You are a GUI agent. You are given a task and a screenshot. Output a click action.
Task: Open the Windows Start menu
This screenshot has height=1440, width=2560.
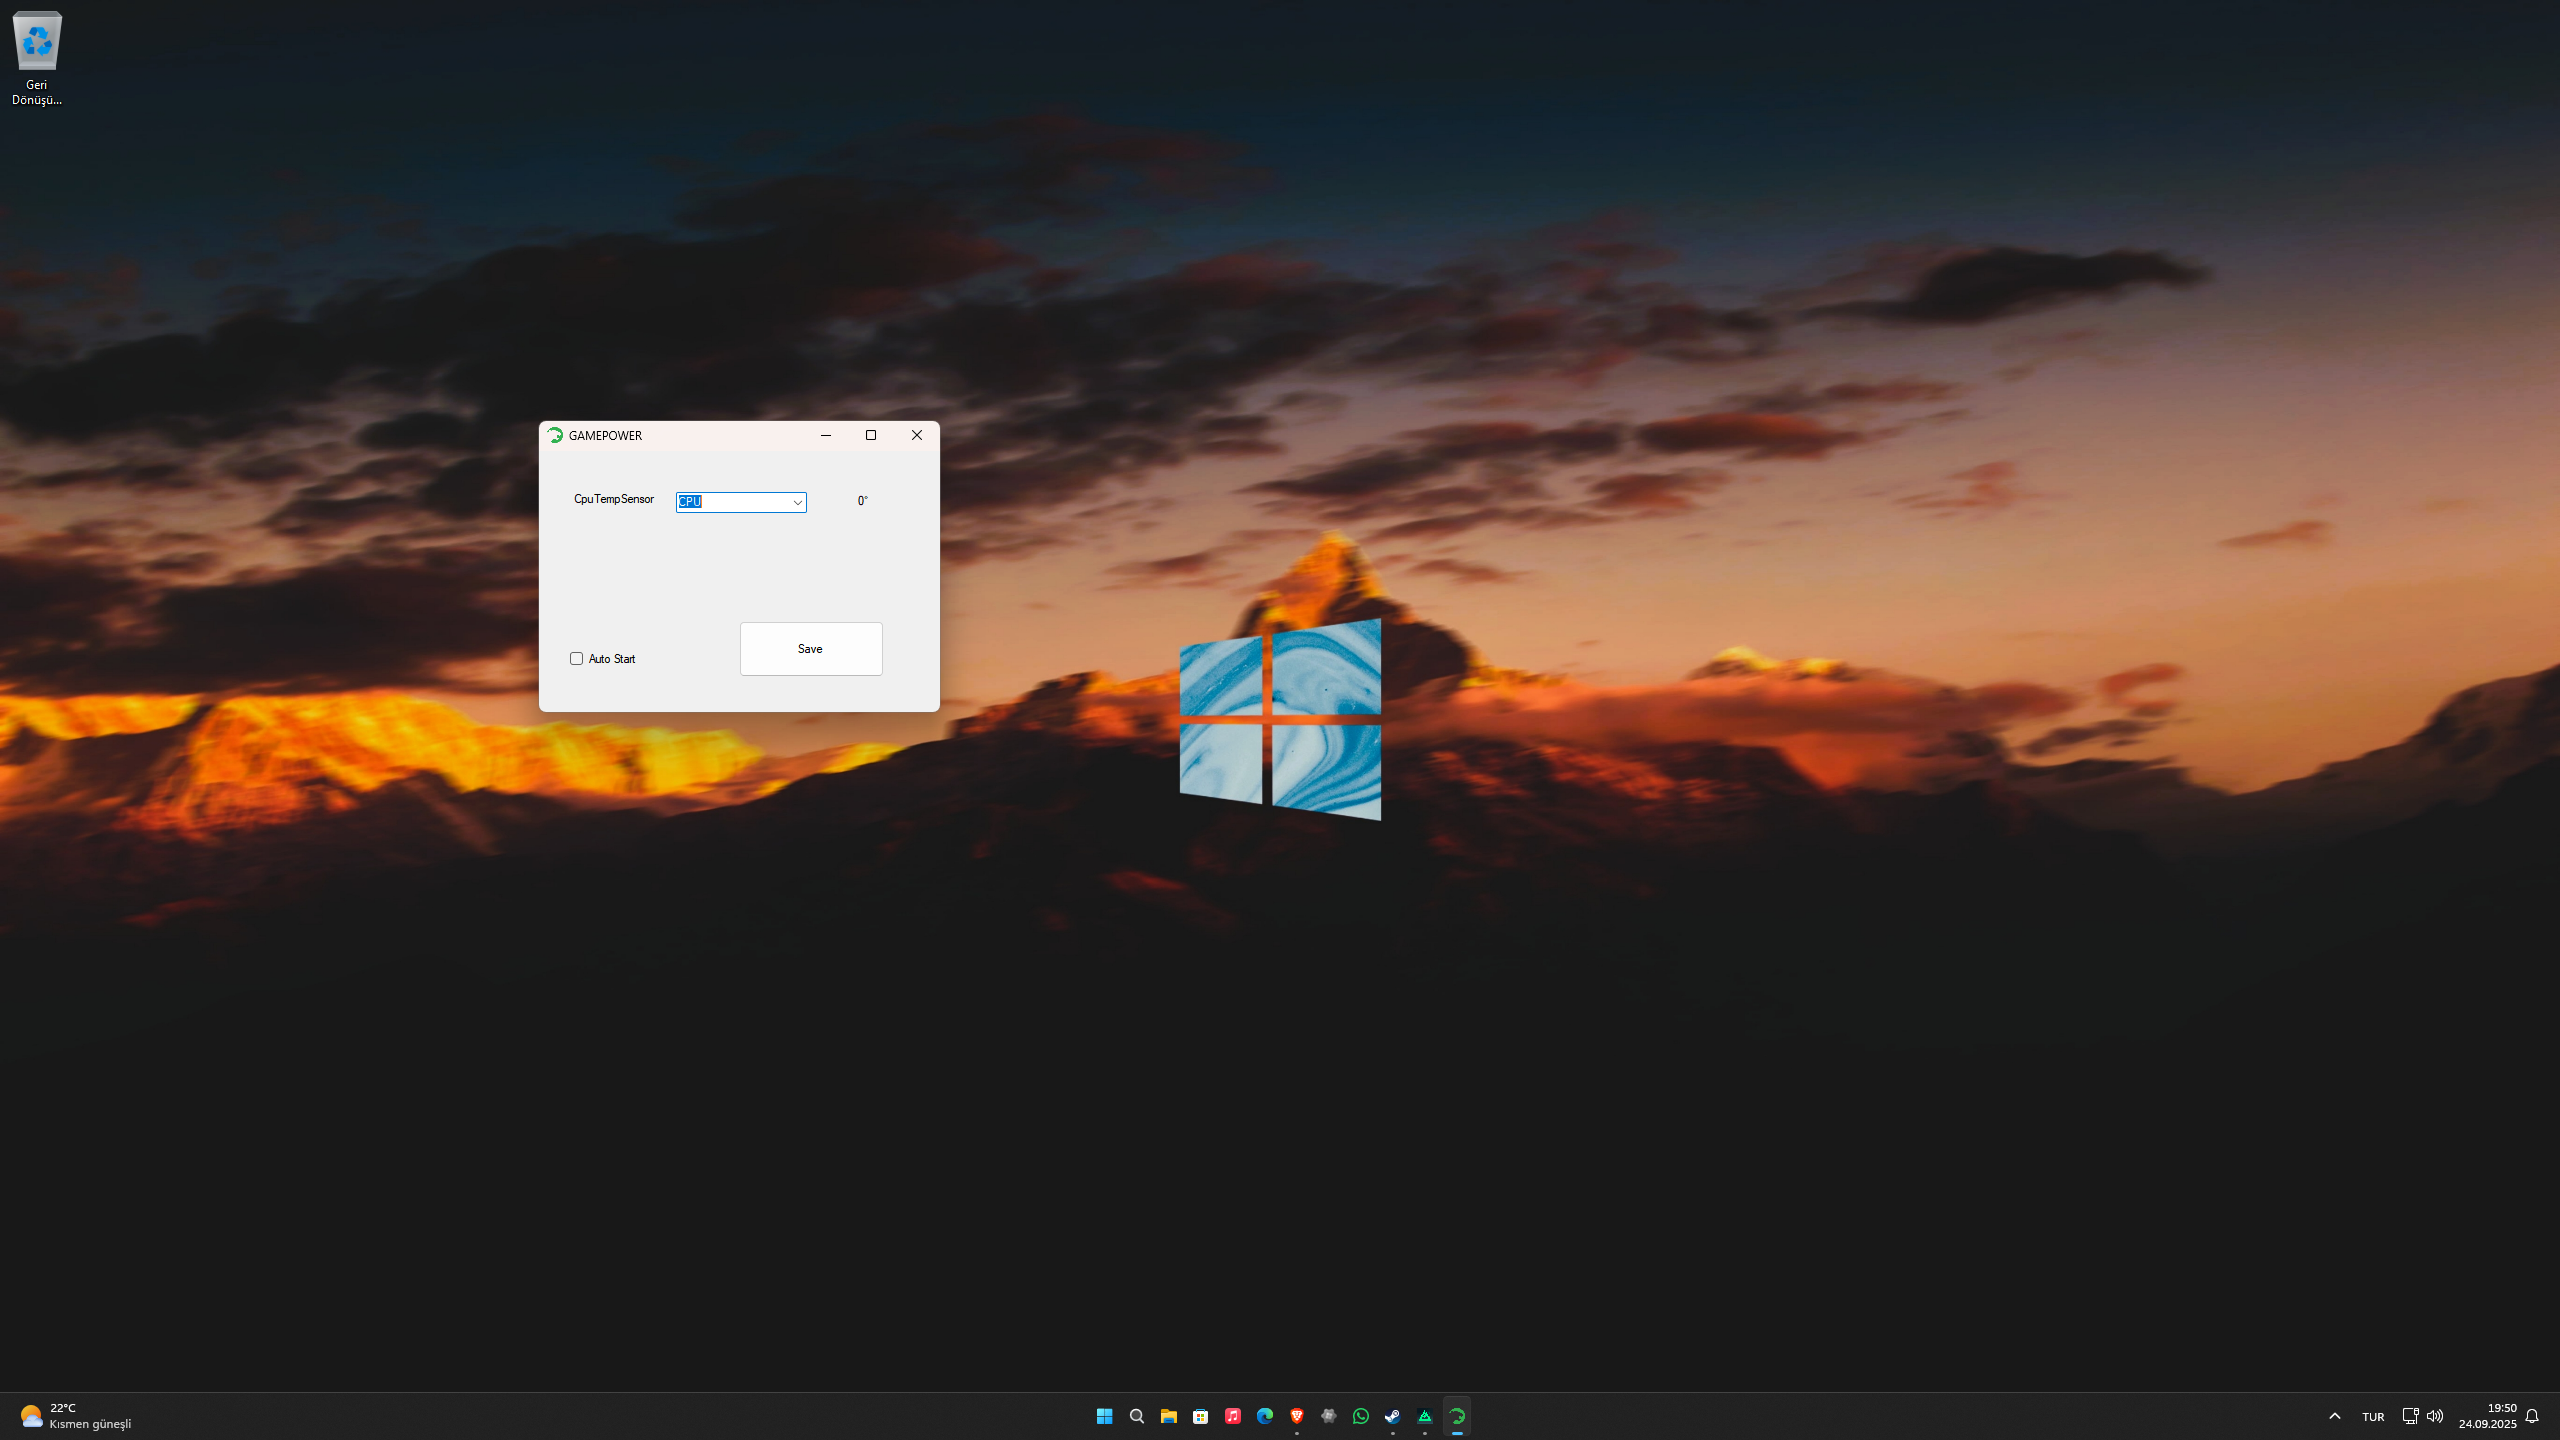[x=1105, y=1416]
